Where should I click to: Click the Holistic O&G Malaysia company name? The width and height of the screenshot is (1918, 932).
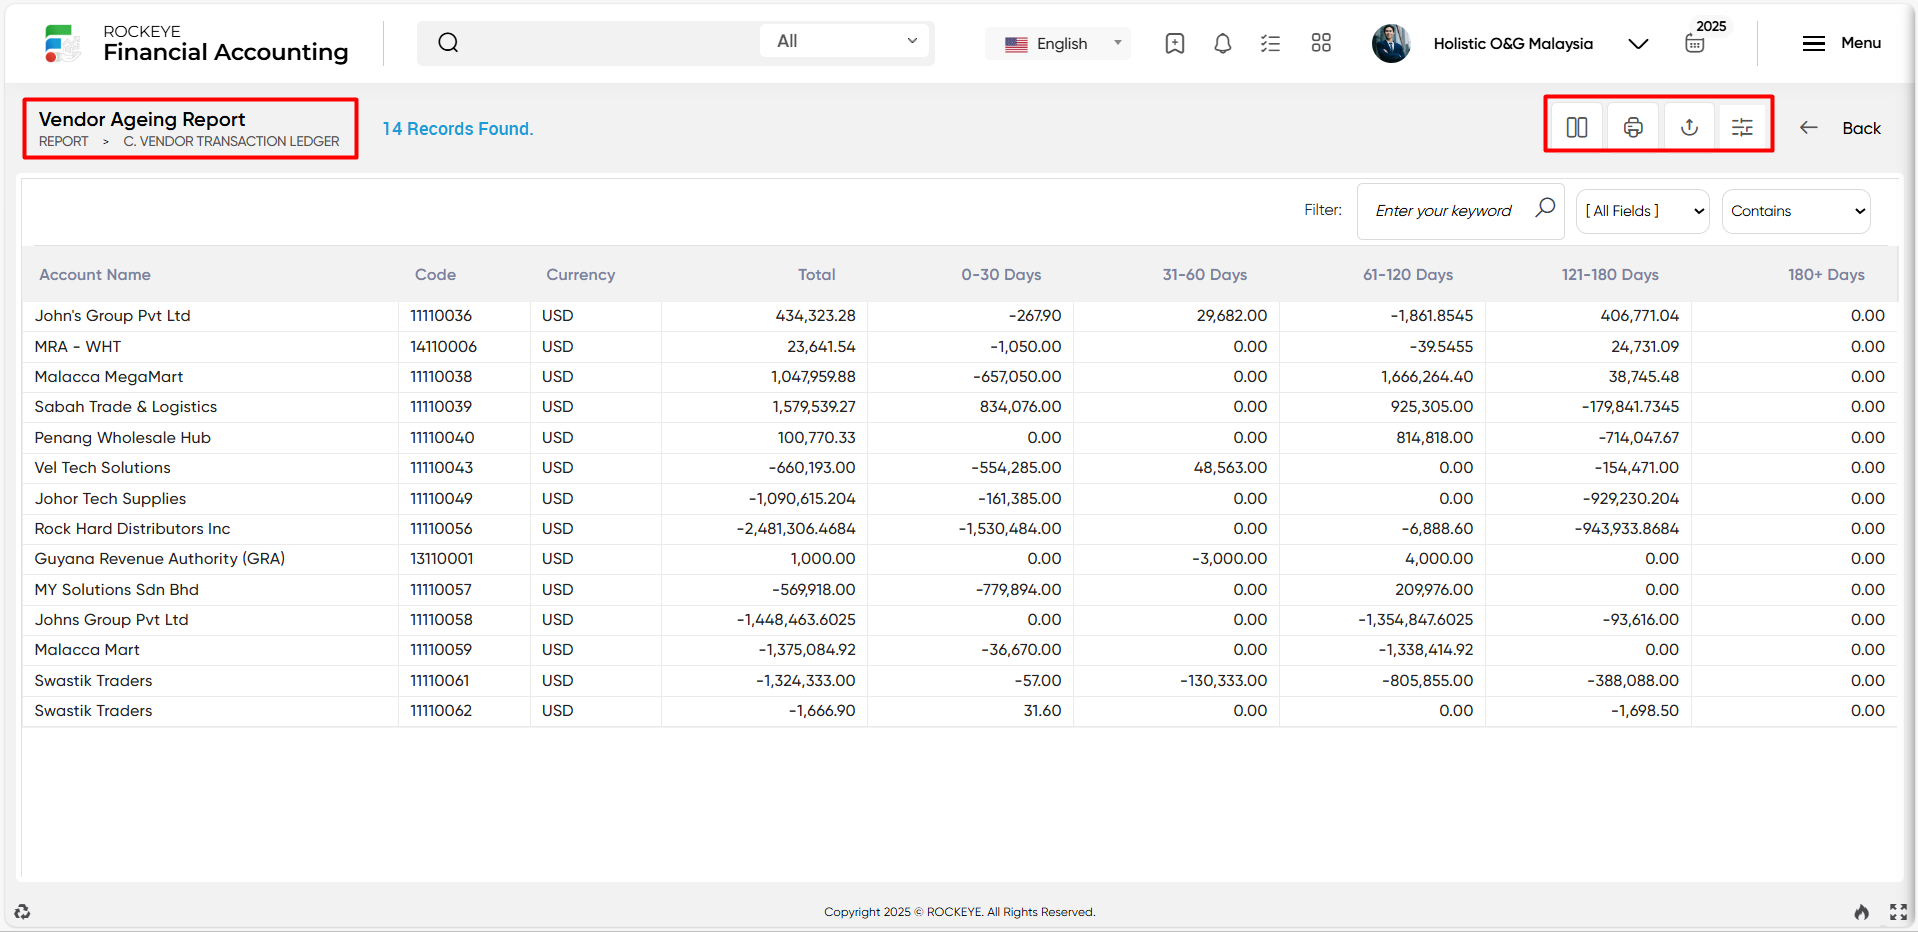(x=1513, y=44)
